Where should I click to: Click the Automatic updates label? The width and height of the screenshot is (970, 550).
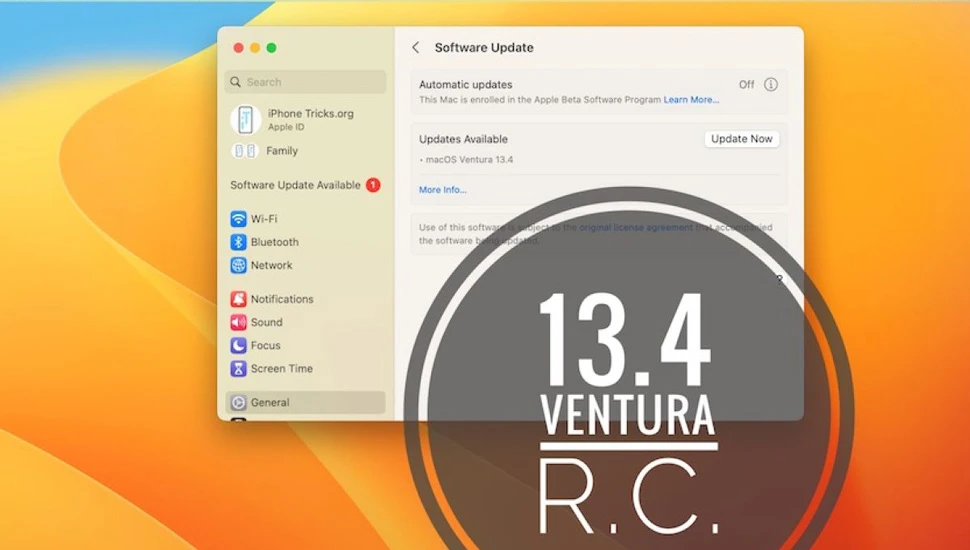(466, 85)
